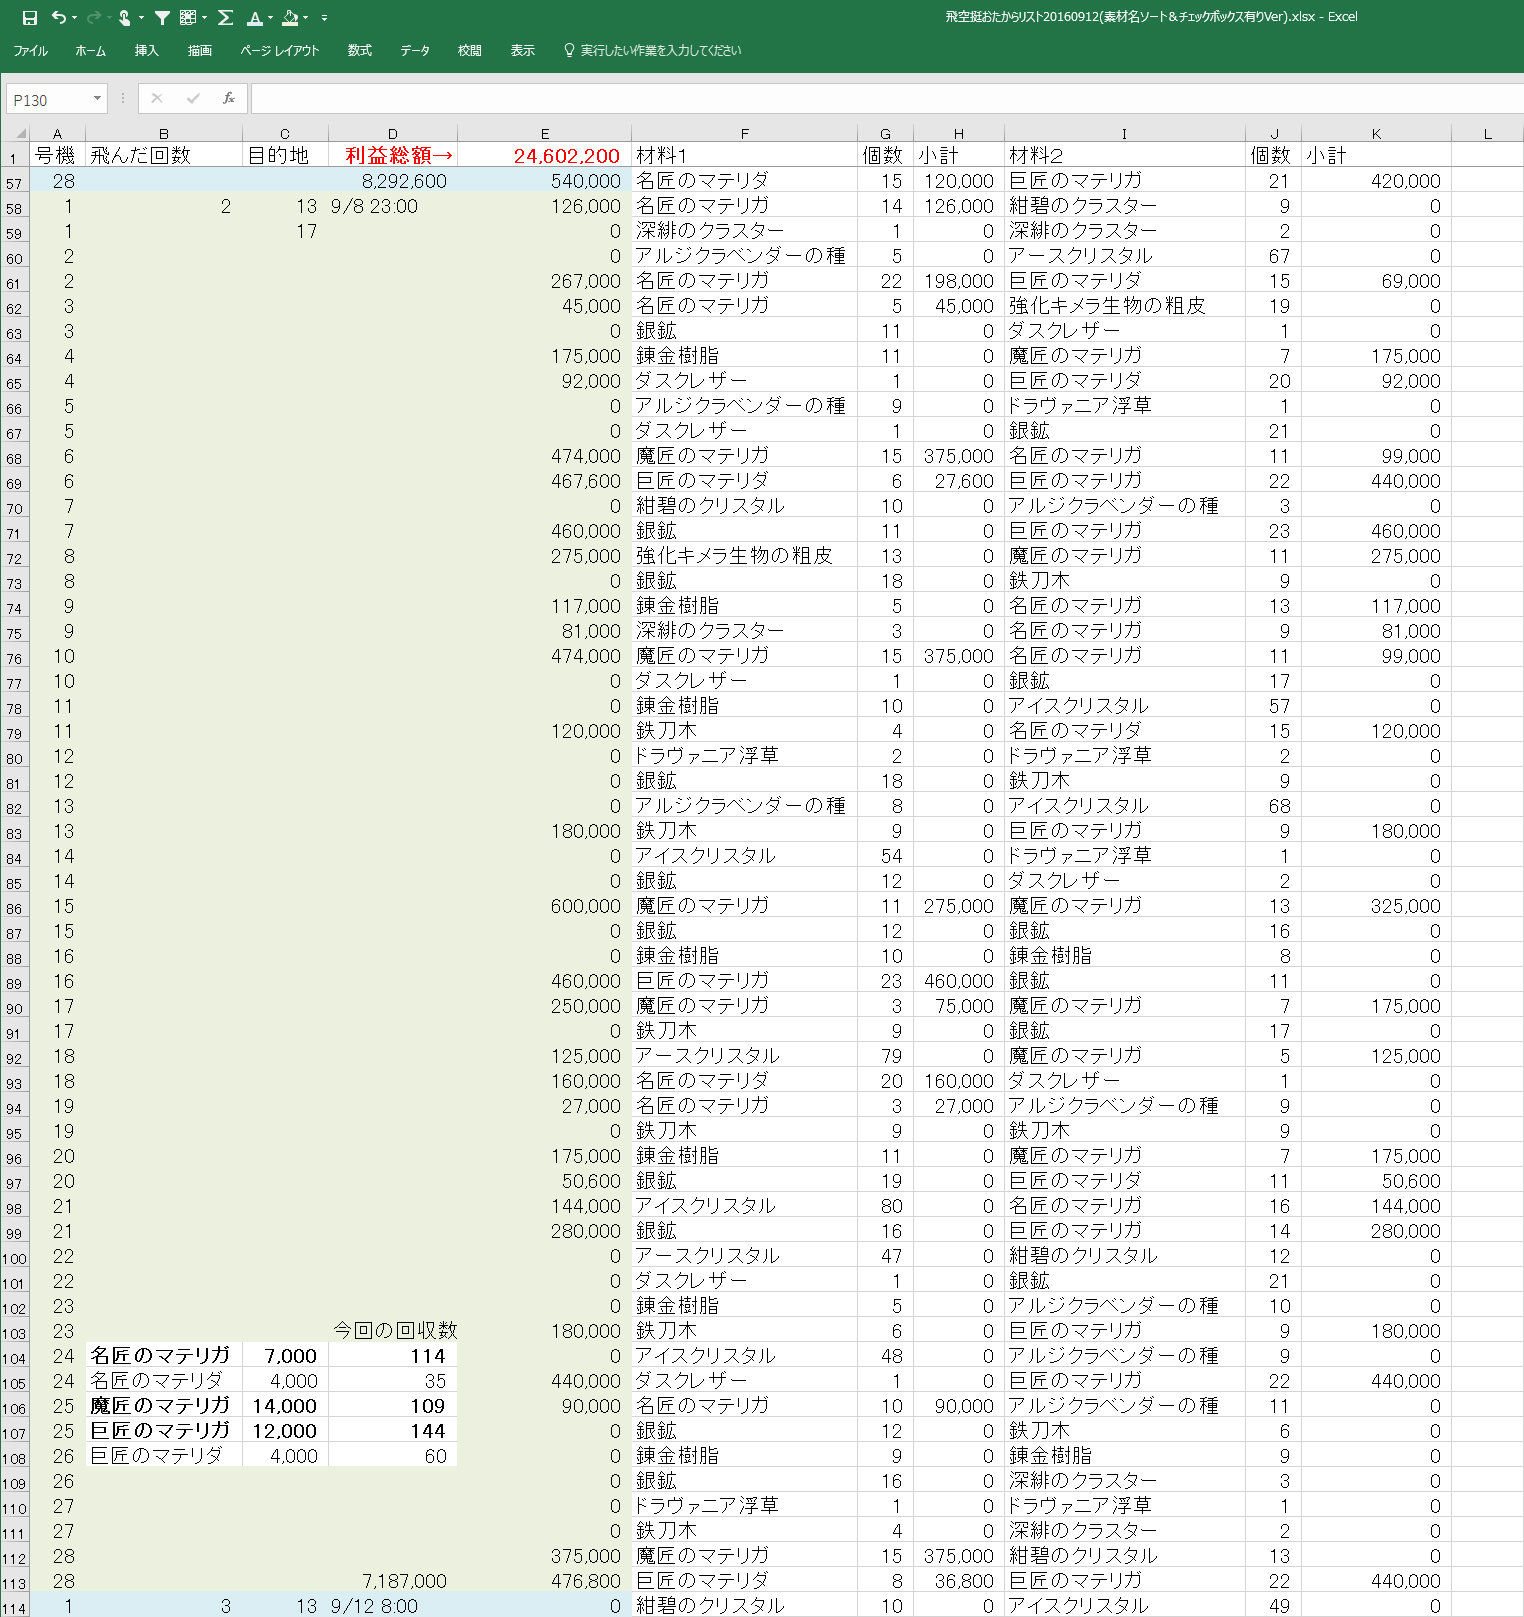Click the AutoSum sigma icon

tap(225, 18)
